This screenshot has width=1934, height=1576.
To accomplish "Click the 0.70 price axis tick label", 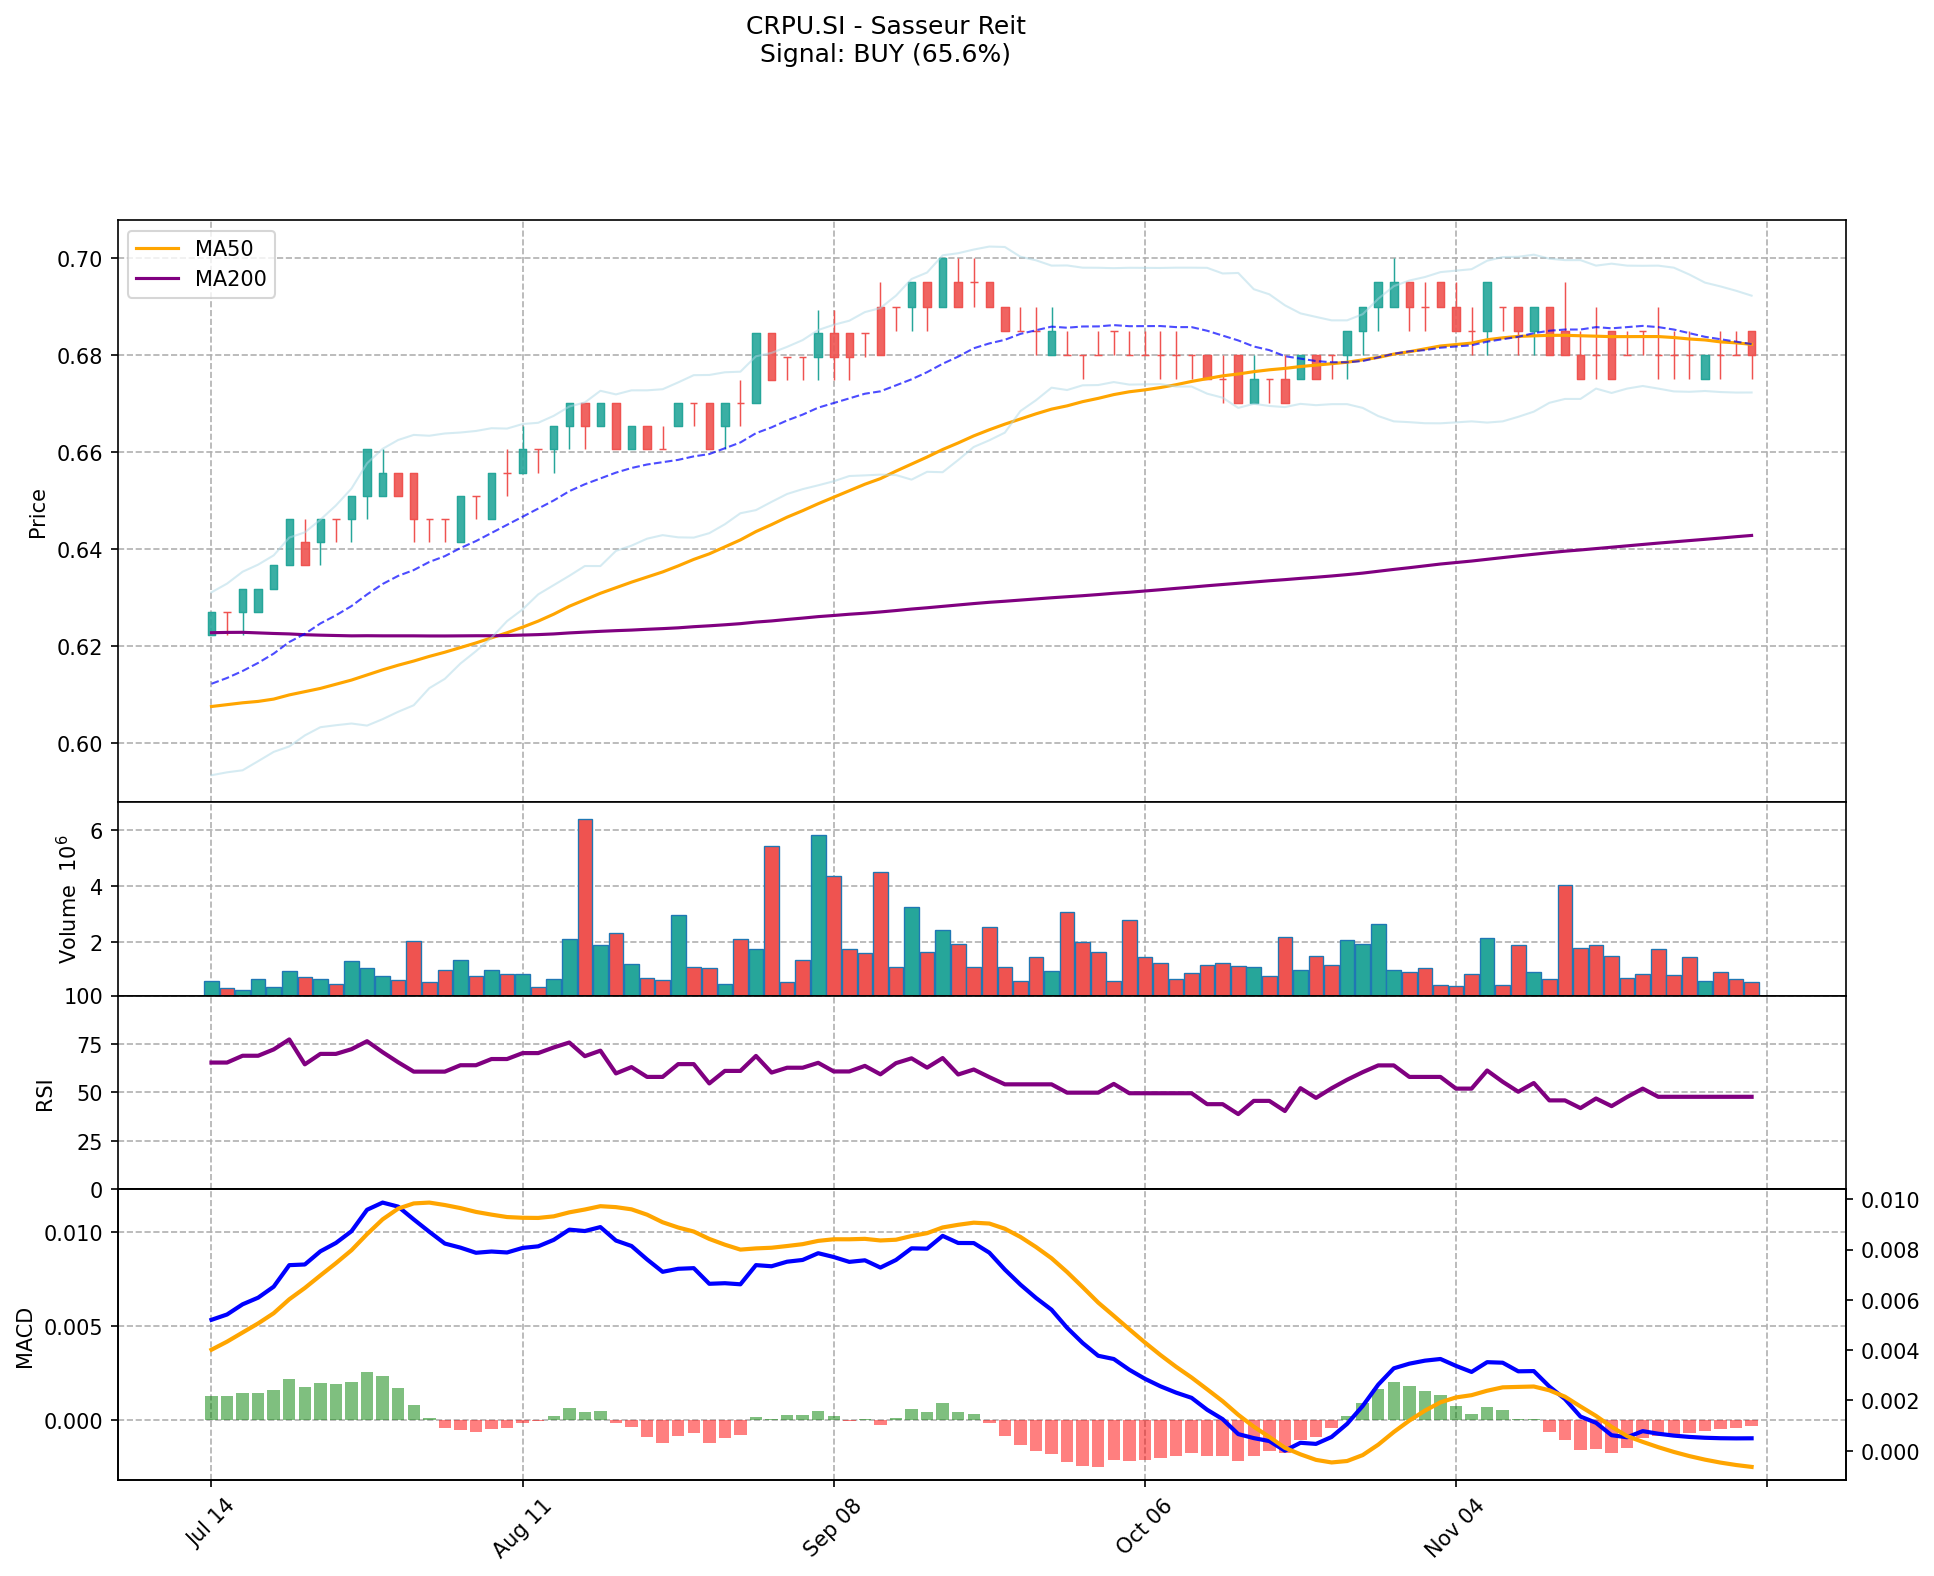I will tap(81, 259).
